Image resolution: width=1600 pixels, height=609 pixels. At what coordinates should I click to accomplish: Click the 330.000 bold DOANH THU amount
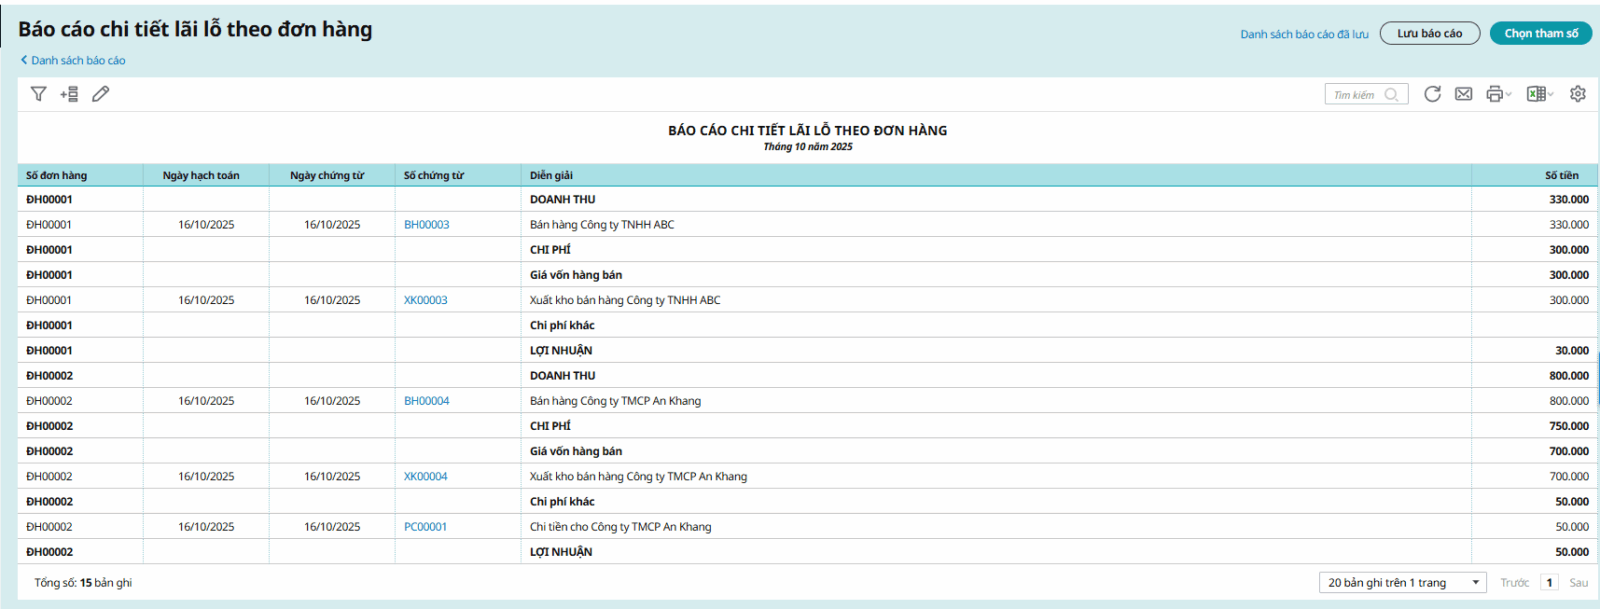pos(1569,200)
